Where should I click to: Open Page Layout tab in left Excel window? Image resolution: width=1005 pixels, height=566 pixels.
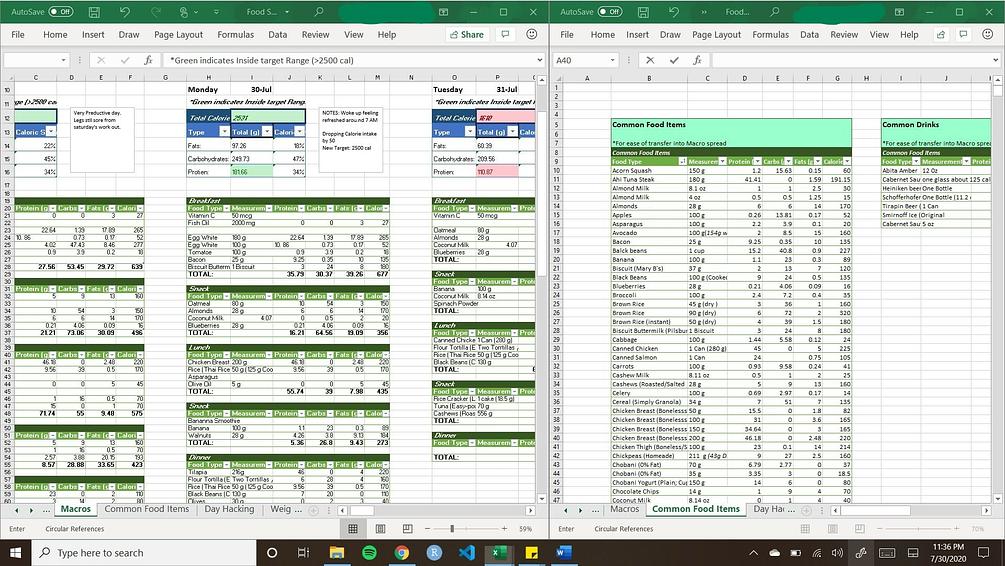(x=178, y=35)
